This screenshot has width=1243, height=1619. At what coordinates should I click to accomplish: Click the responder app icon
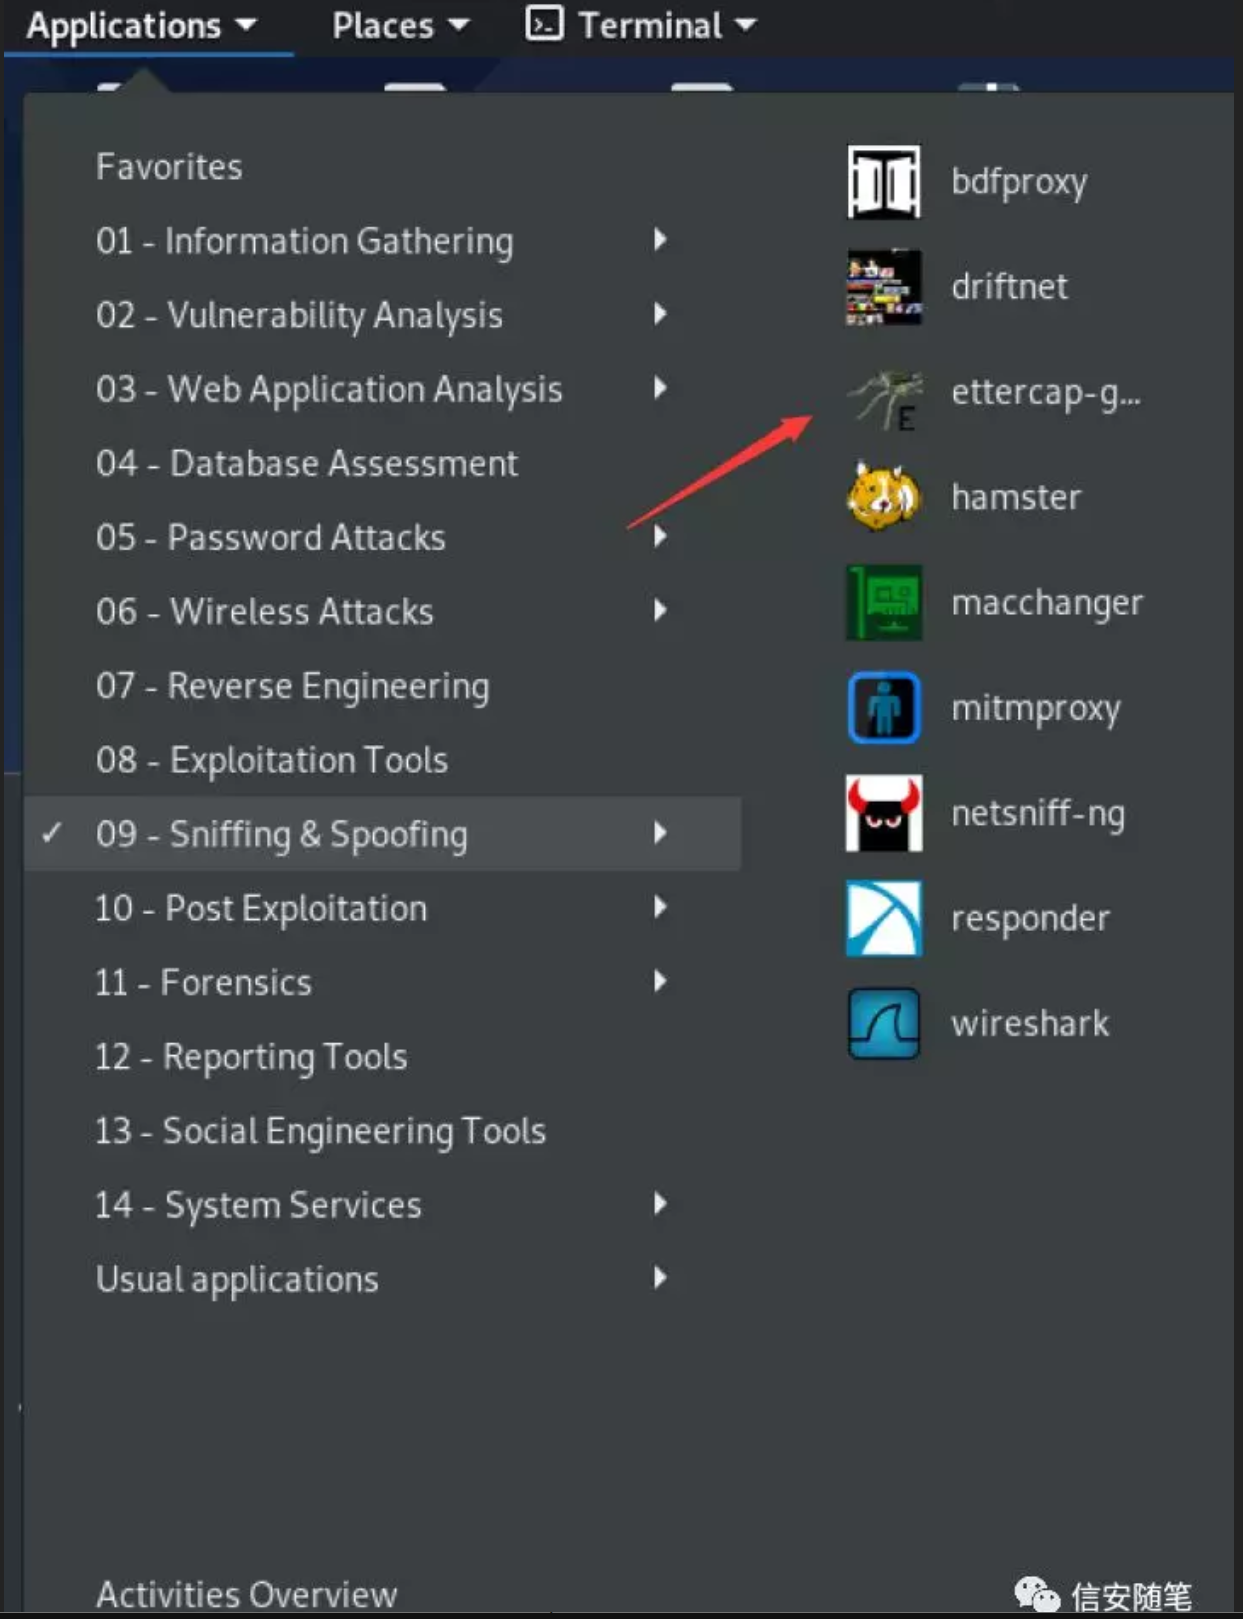tap(883, 918)
